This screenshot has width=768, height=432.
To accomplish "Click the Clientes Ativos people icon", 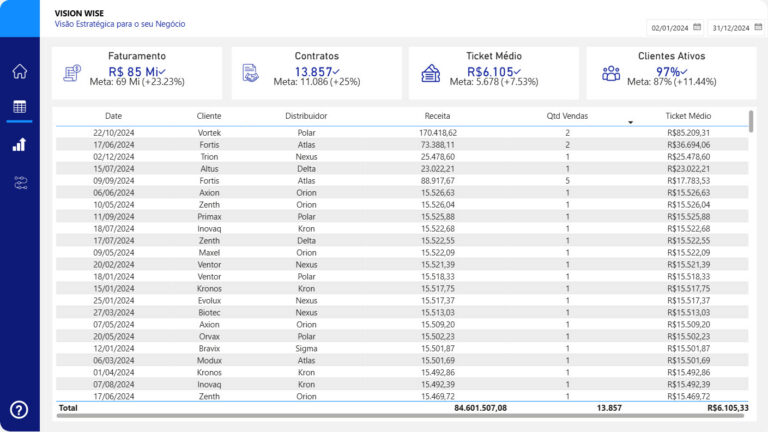I will point(611,73).
